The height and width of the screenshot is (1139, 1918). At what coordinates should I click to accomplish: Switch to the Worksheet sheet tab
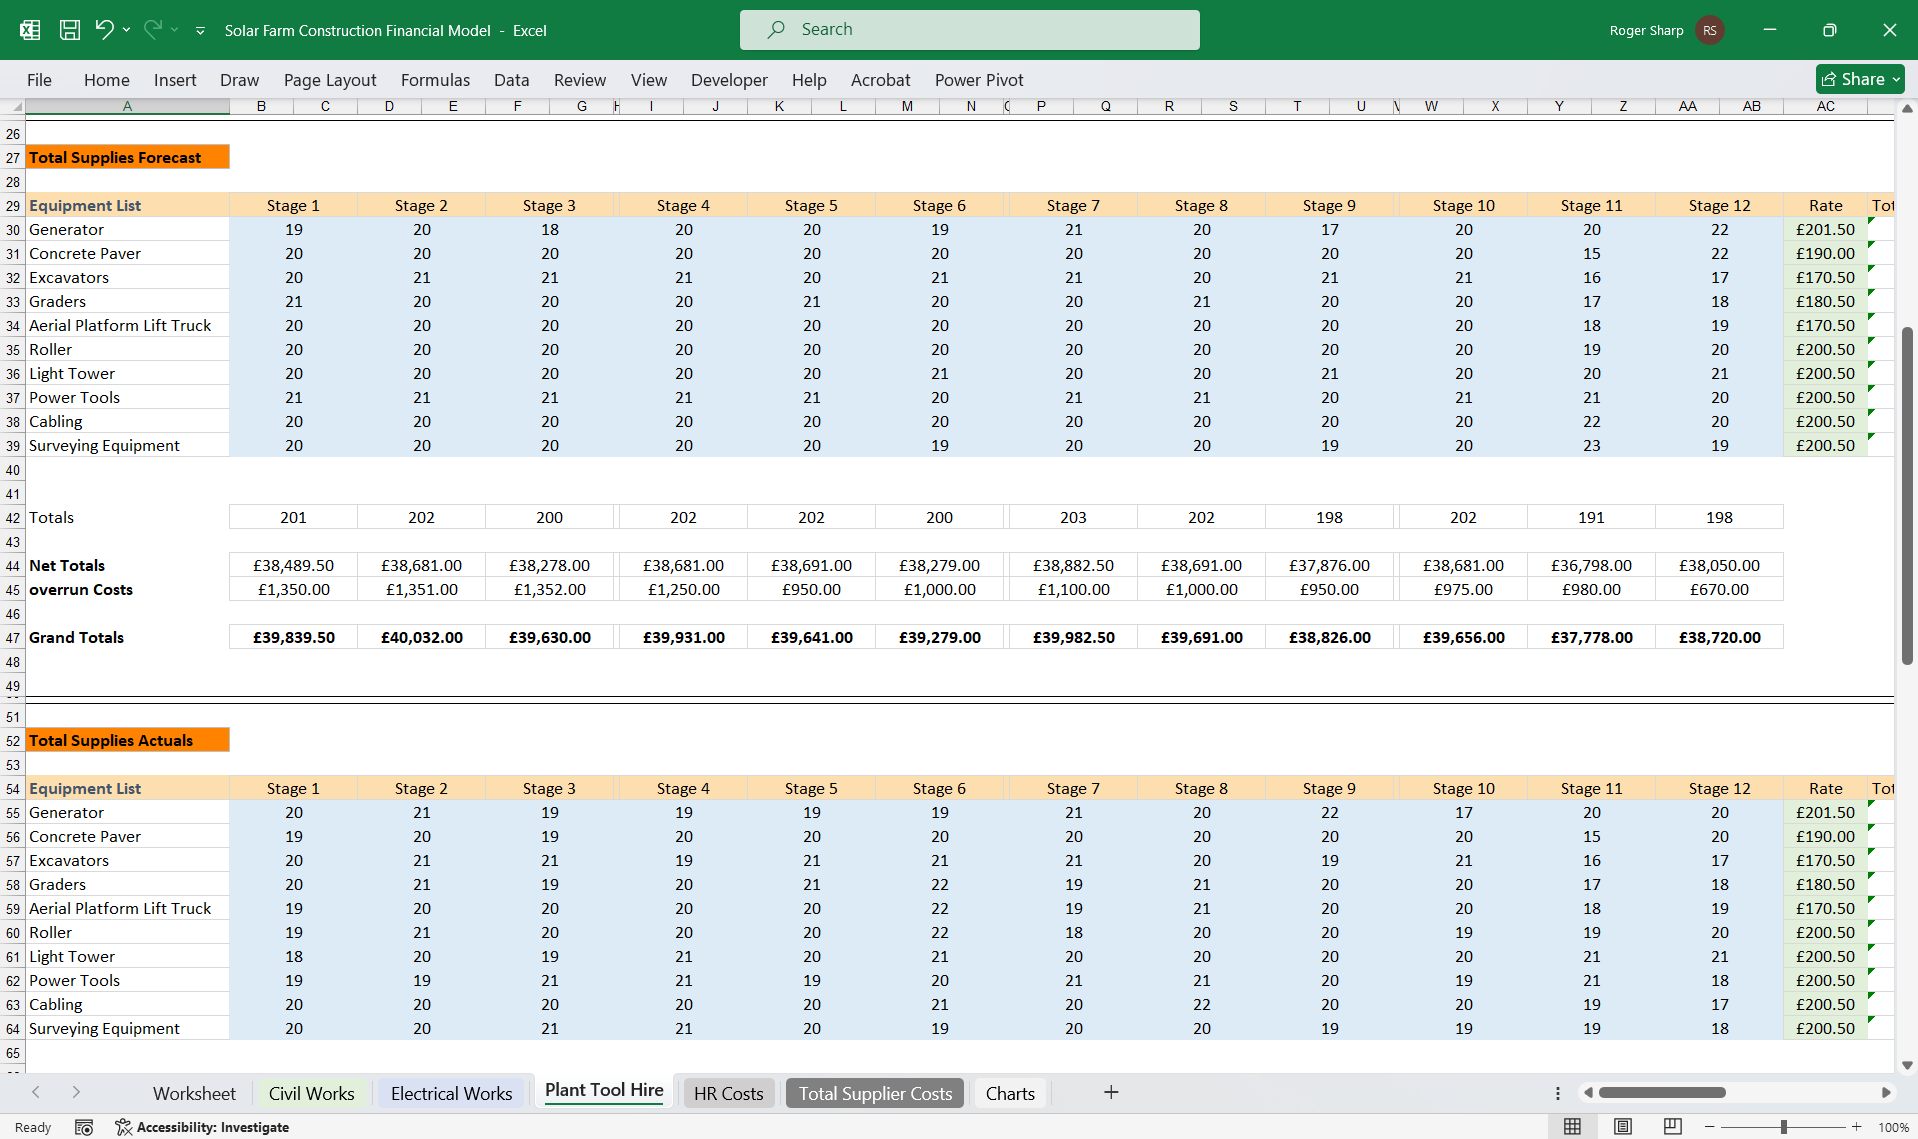click(194, 1093)
